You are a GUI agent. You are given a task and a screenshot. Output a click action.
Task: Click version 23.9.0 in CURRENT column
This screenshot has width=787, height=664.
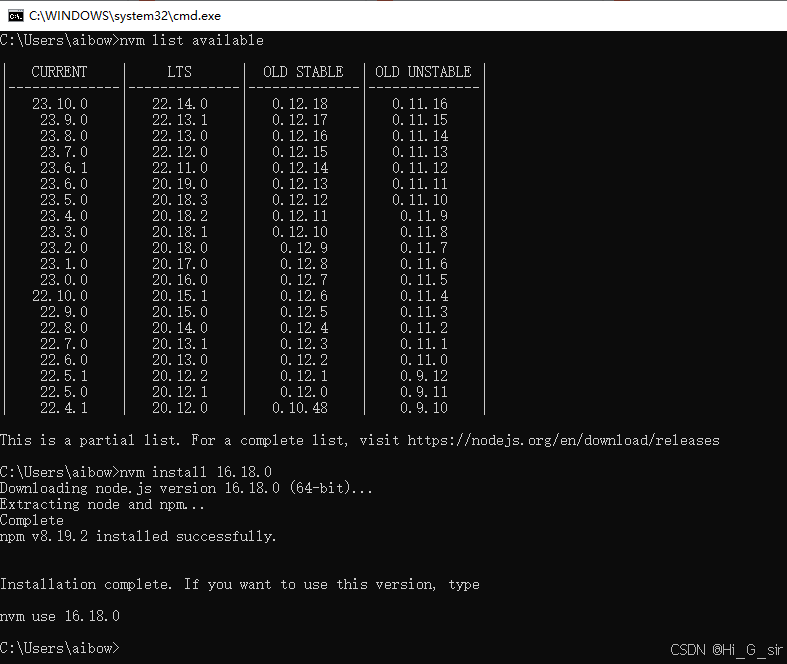(64, 120)
